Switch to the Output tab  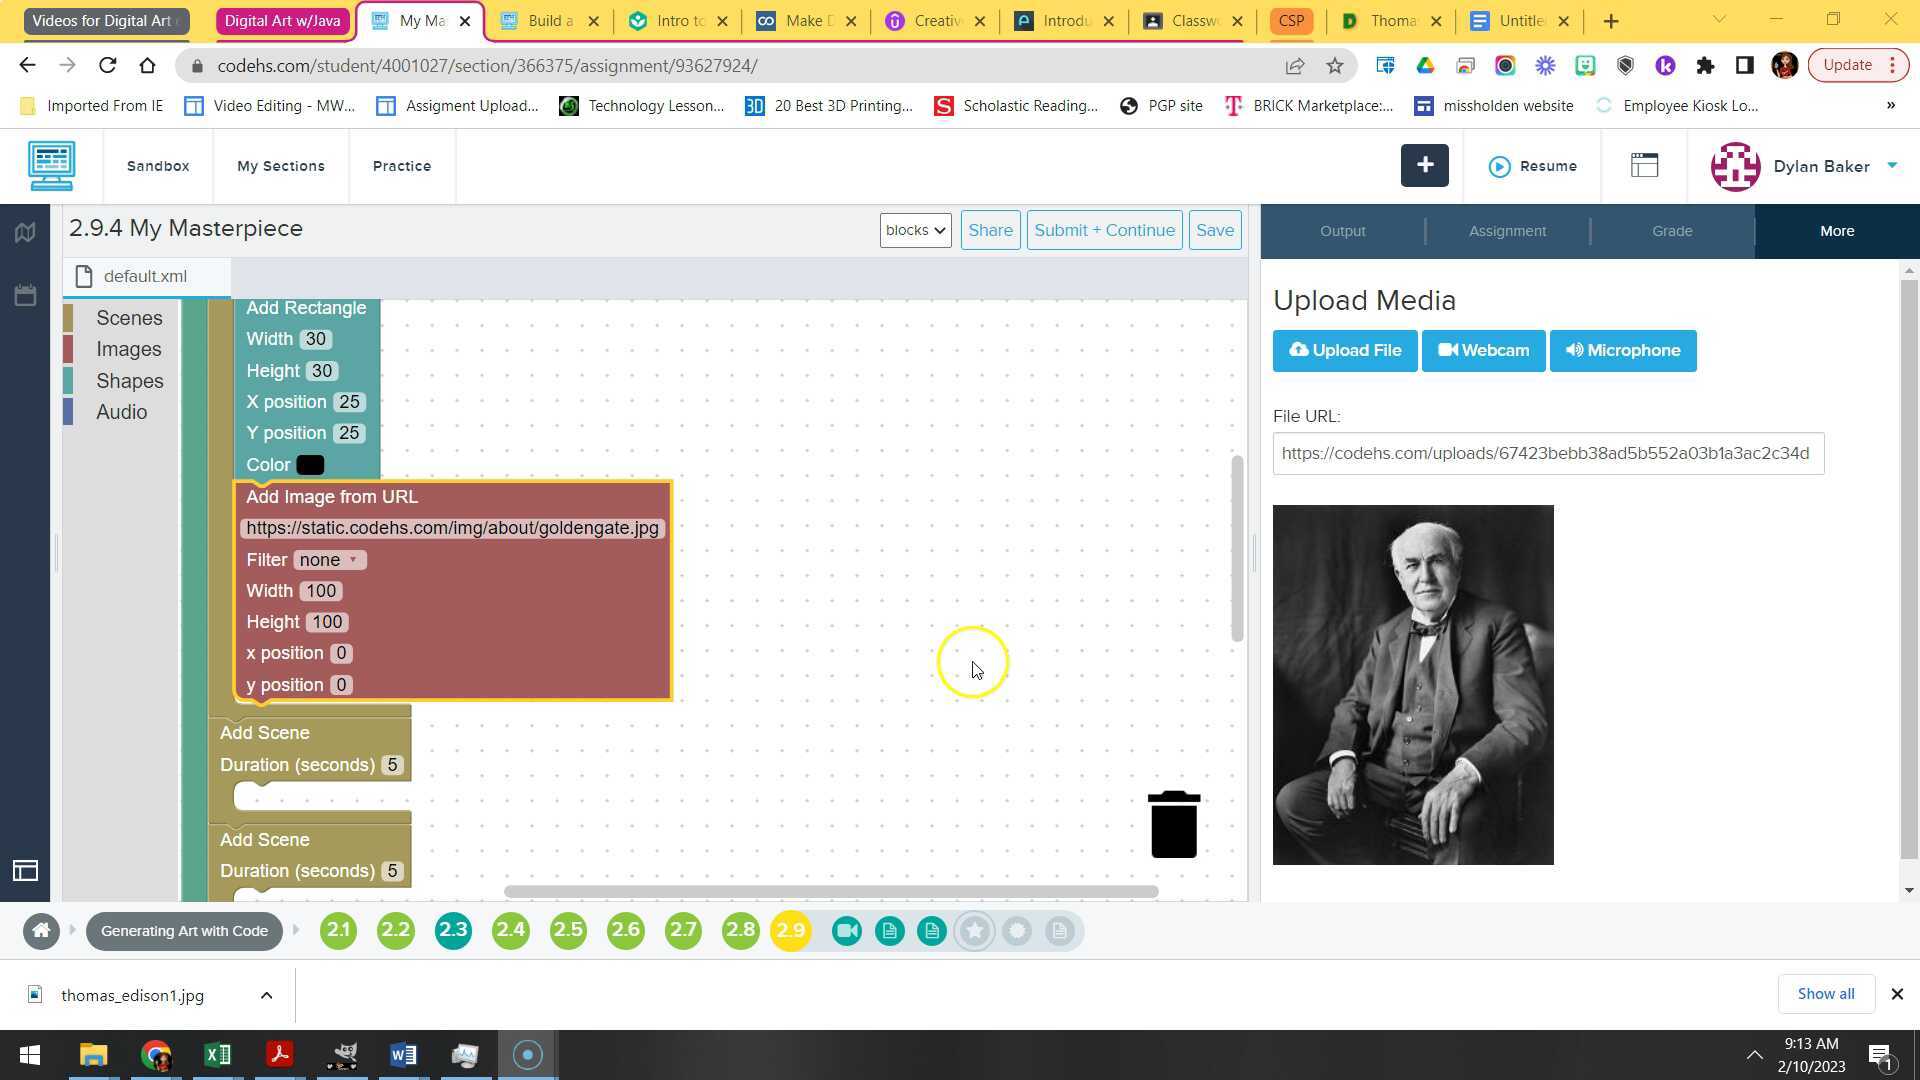(1342, 230)
